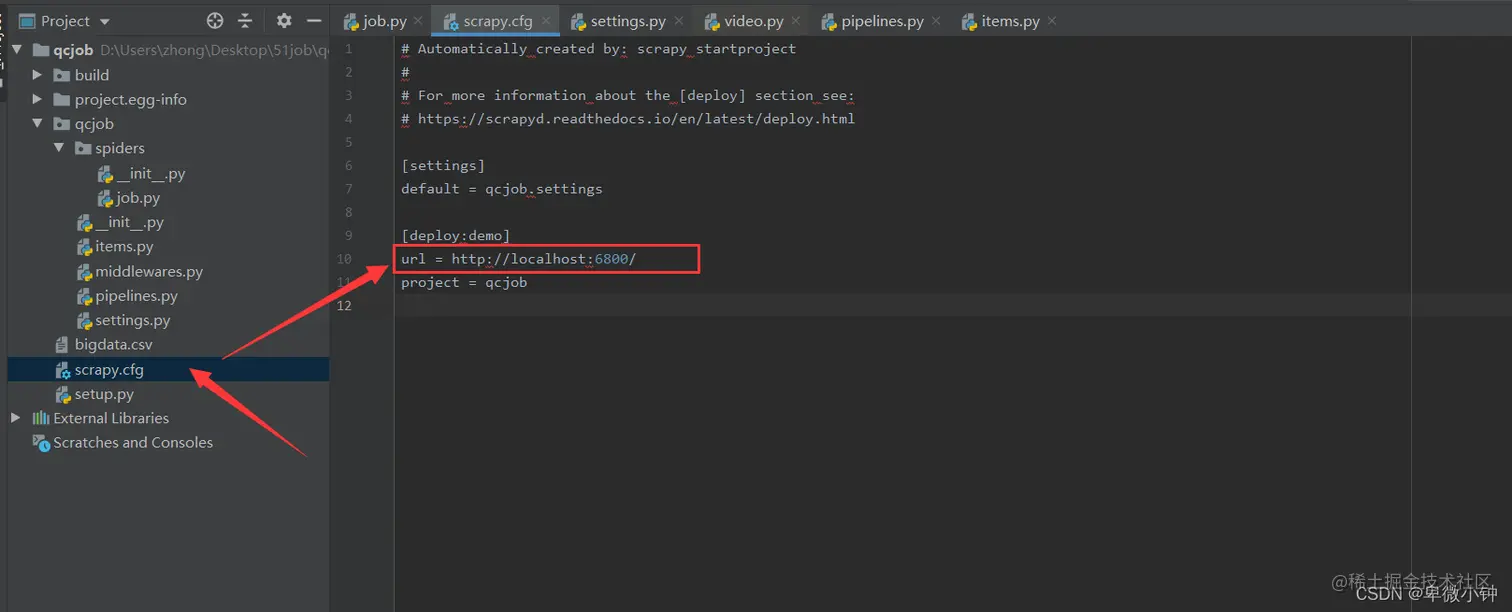Click the setup.py Python file icon
The width and height of the screenshot is (1512, 612).
tap(63, 394)
